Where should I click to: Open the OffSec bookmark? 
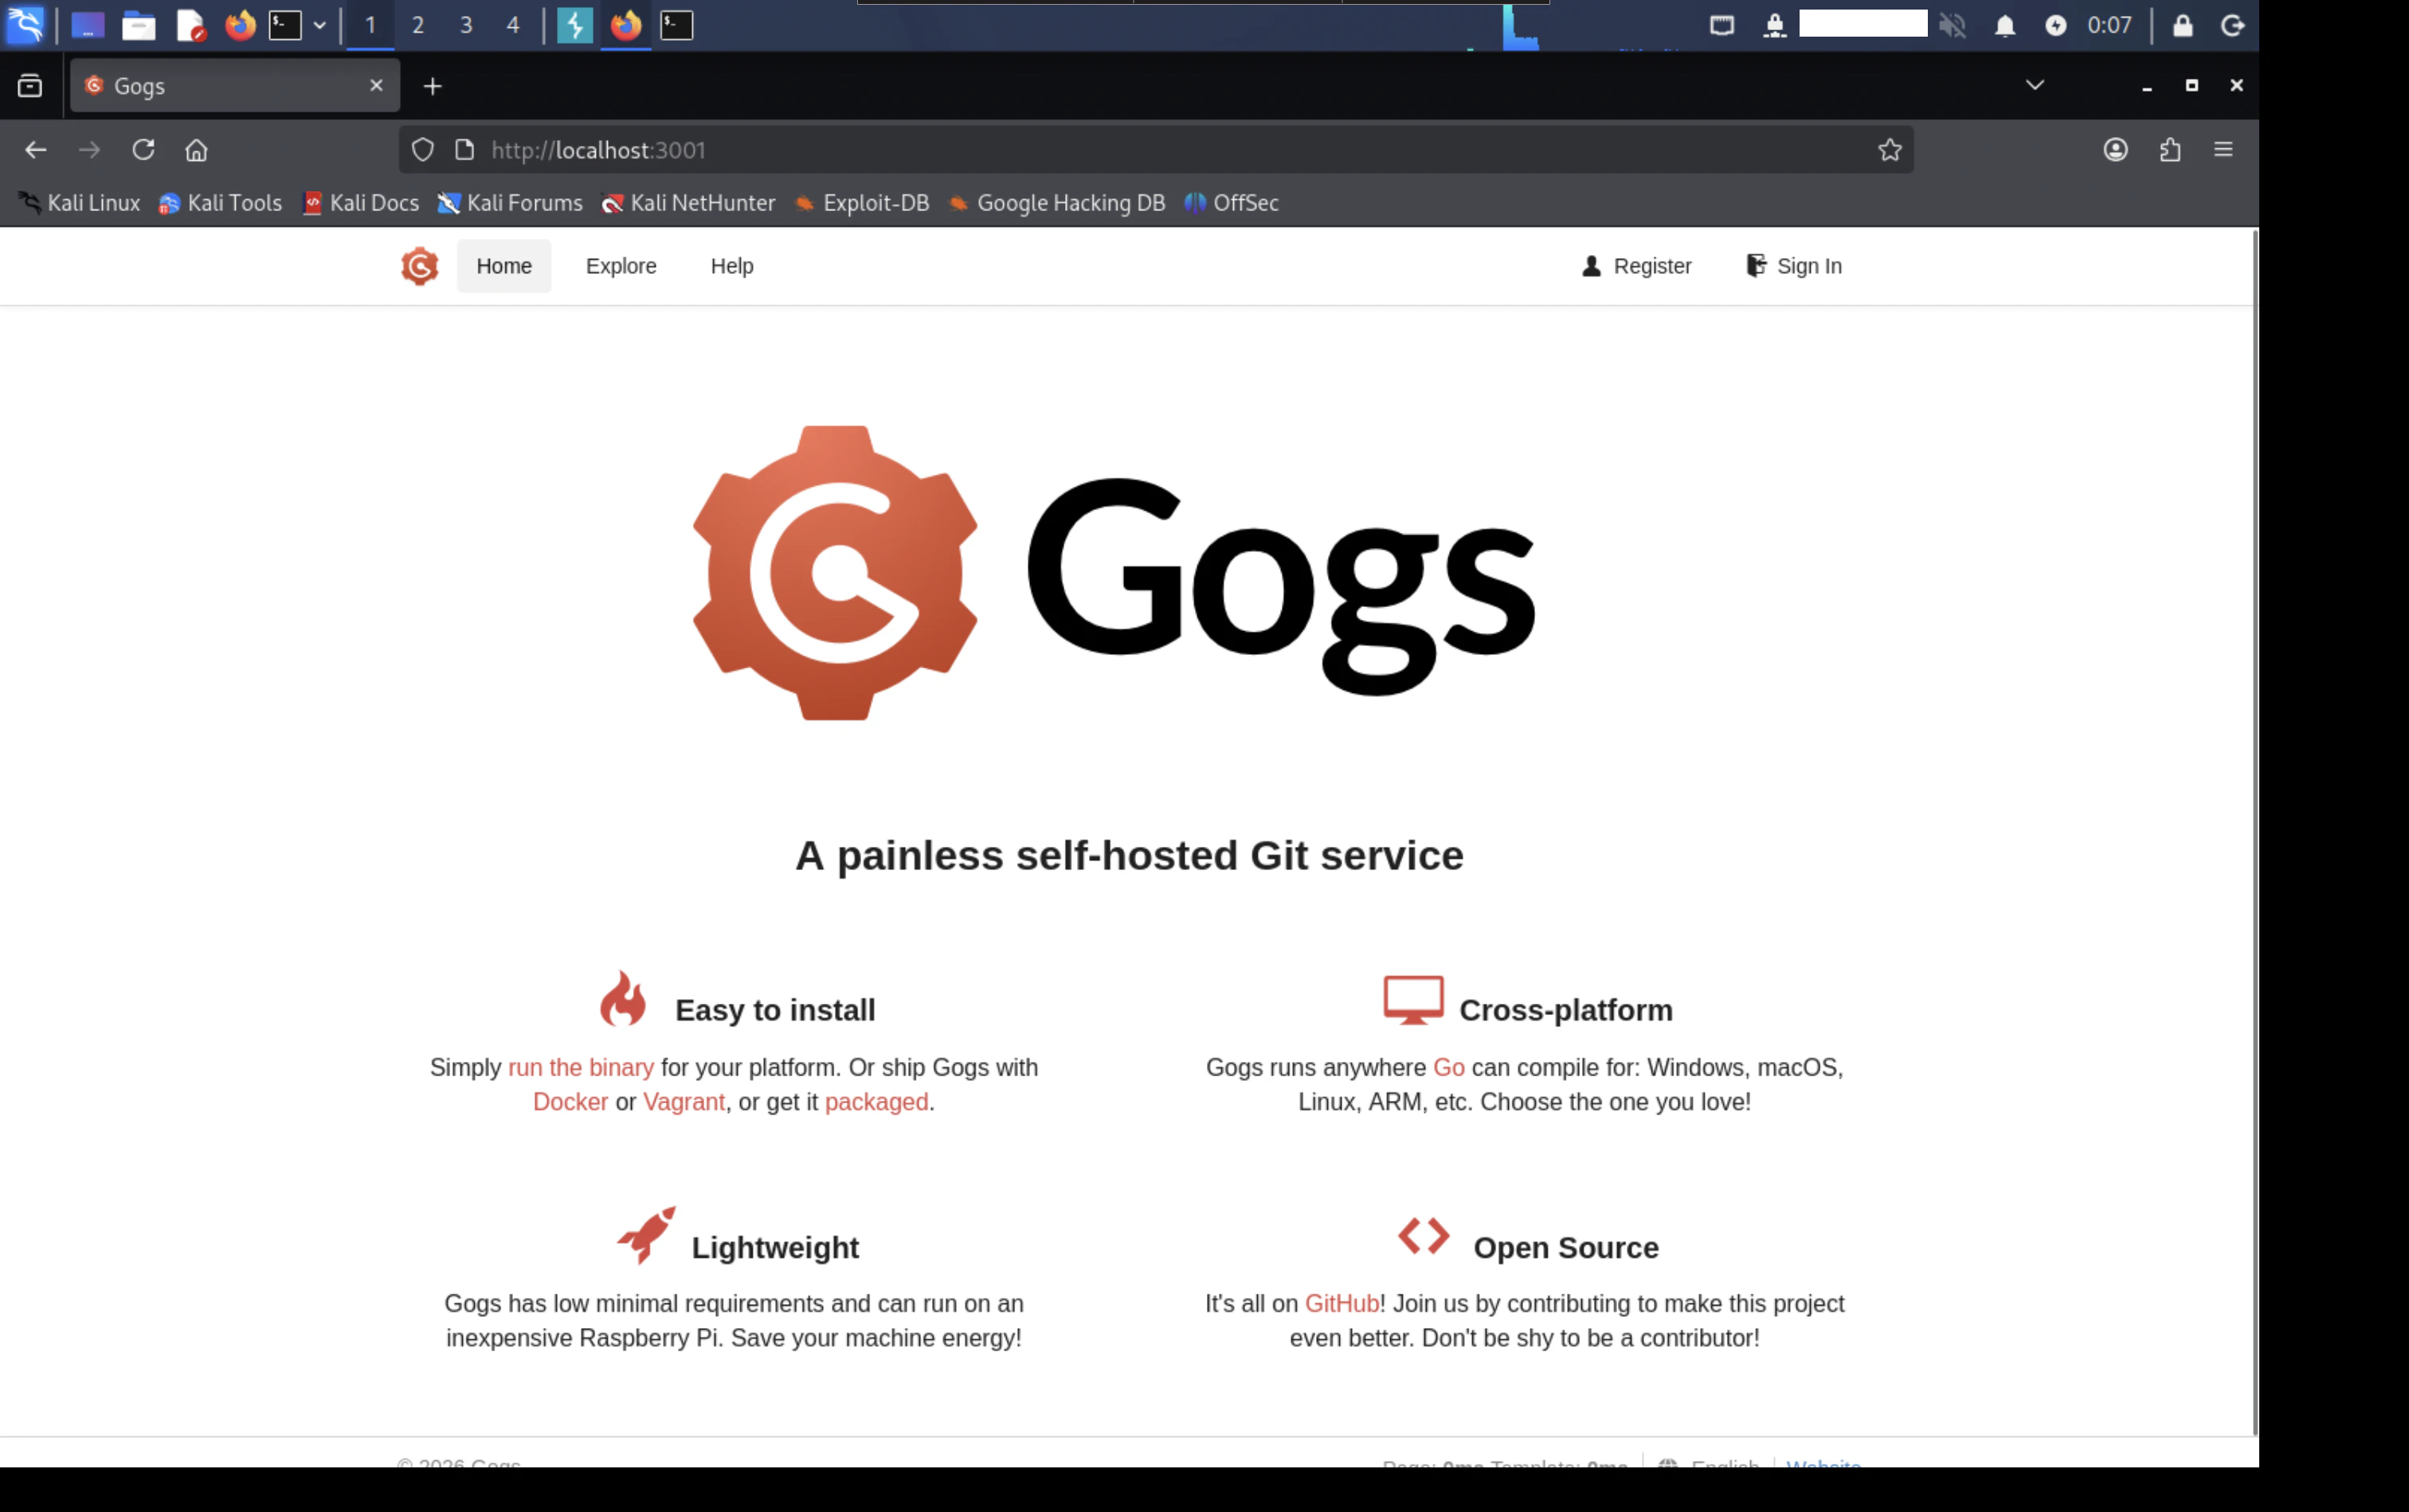click(1231, 203)
